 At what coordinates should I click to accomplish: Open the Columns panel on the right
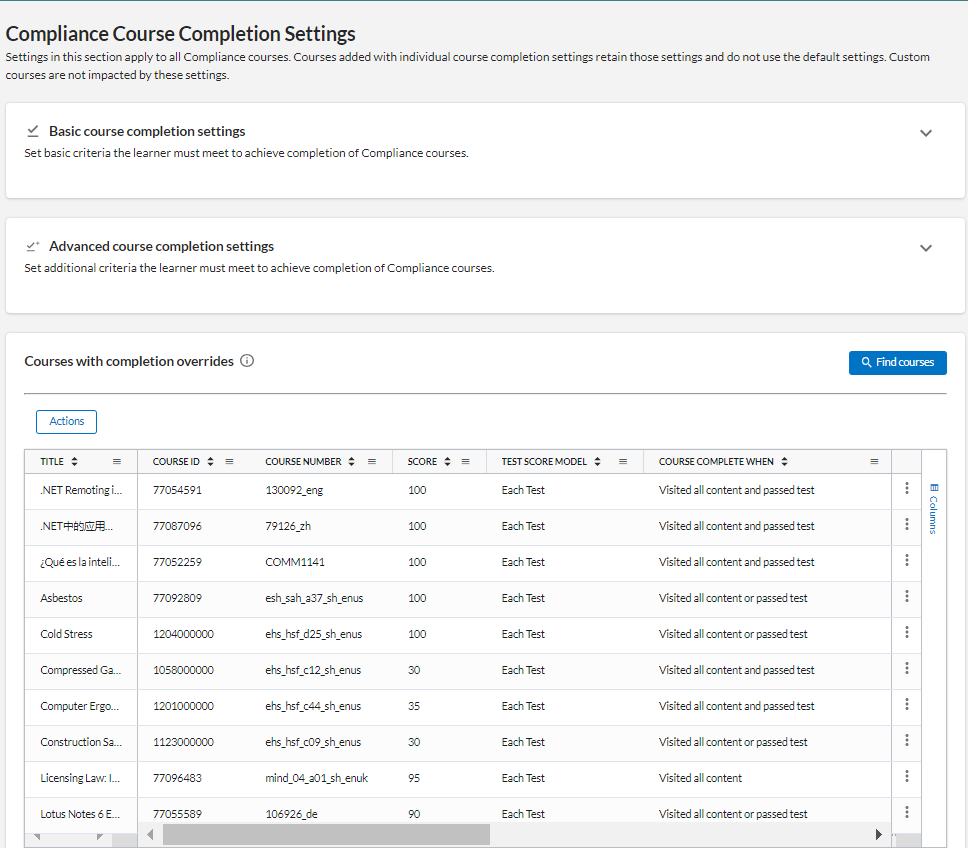(934, 505)
